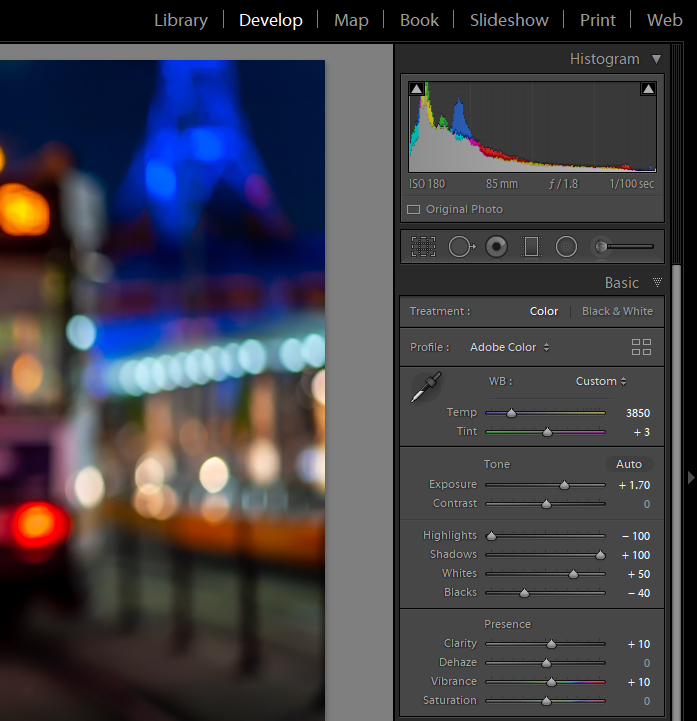The image size is (697, 721).
Task: Click the Blacks slider handle
Action: point(524,594)
